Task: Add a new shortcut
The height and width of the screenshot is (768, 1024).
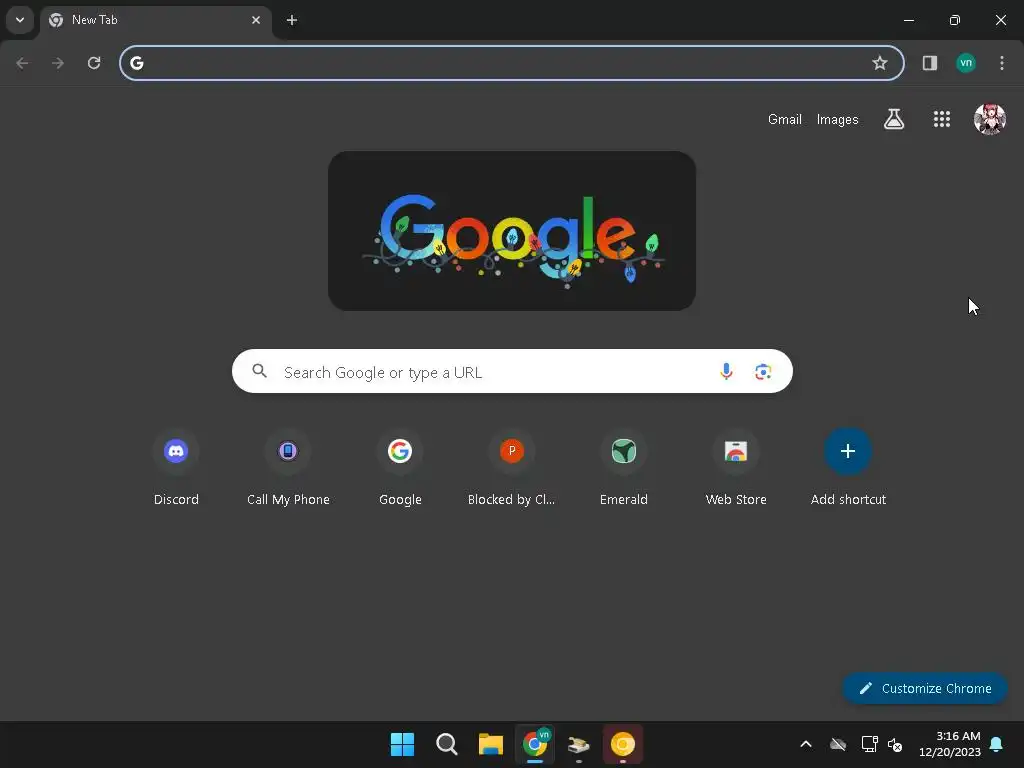Action: click(848, 468)
